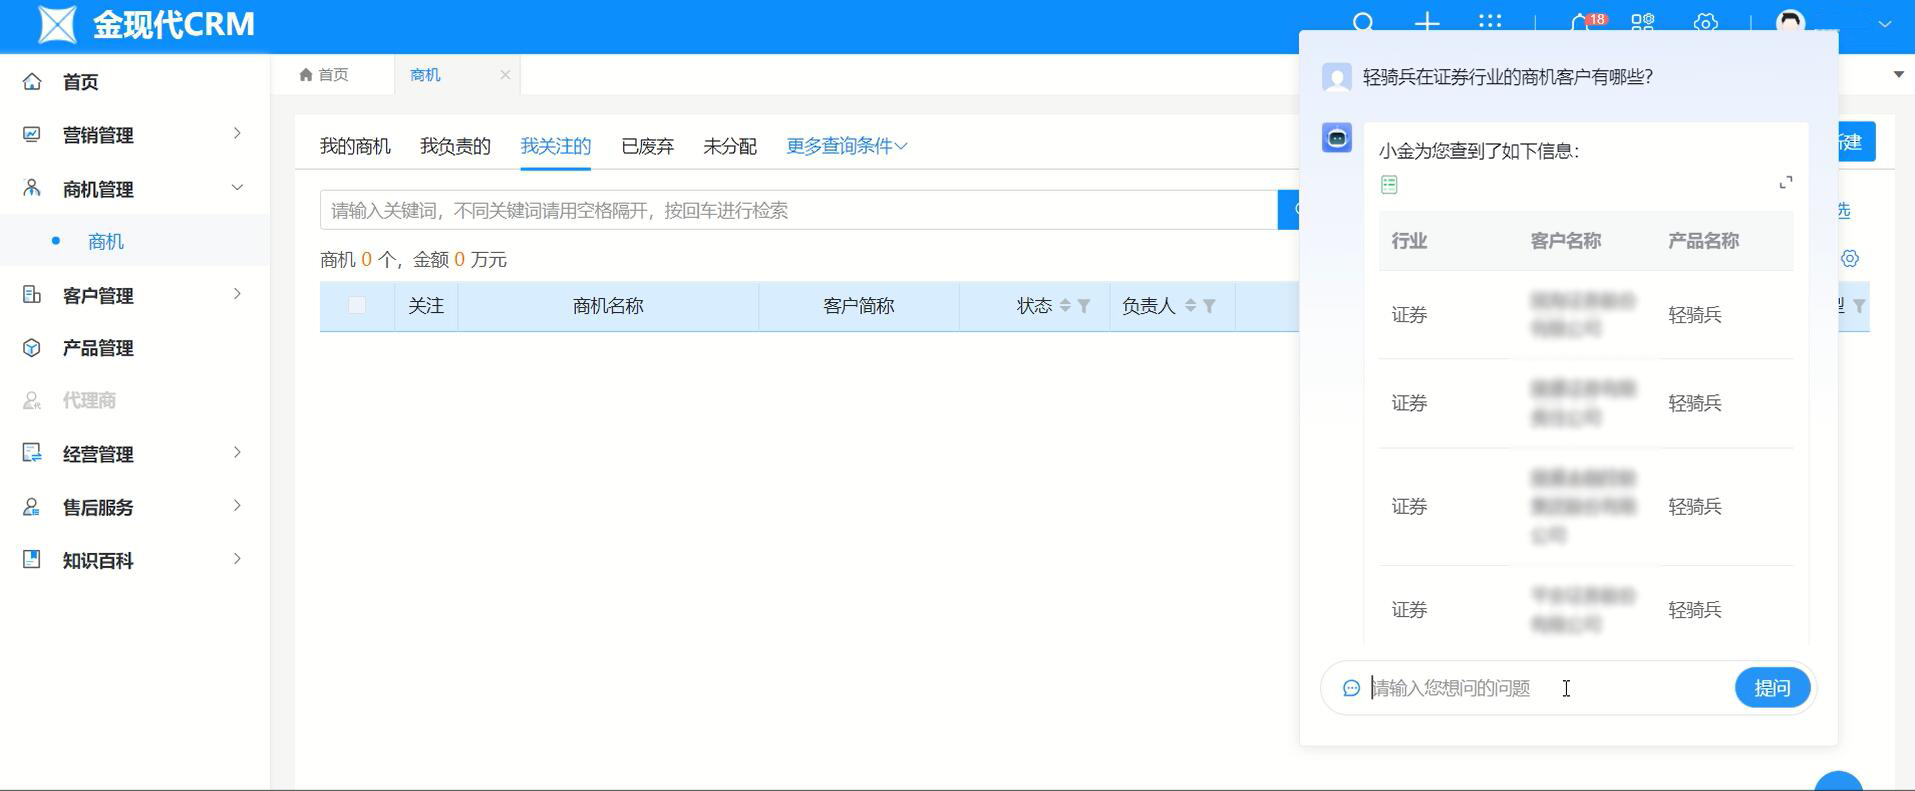1915x791 pixels.
Task: Toggle the select-all checkbox in table header
Action: coord(357,306)
